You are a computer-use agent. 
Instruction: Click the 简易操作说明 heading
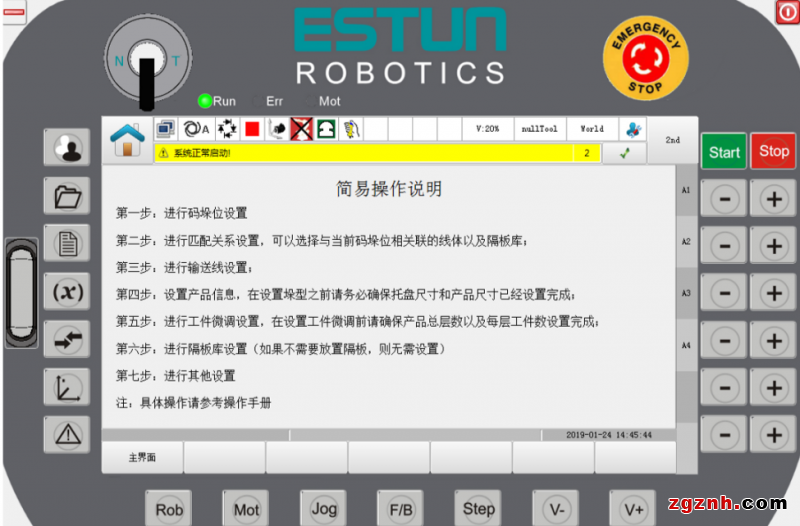tap(389, 189)
